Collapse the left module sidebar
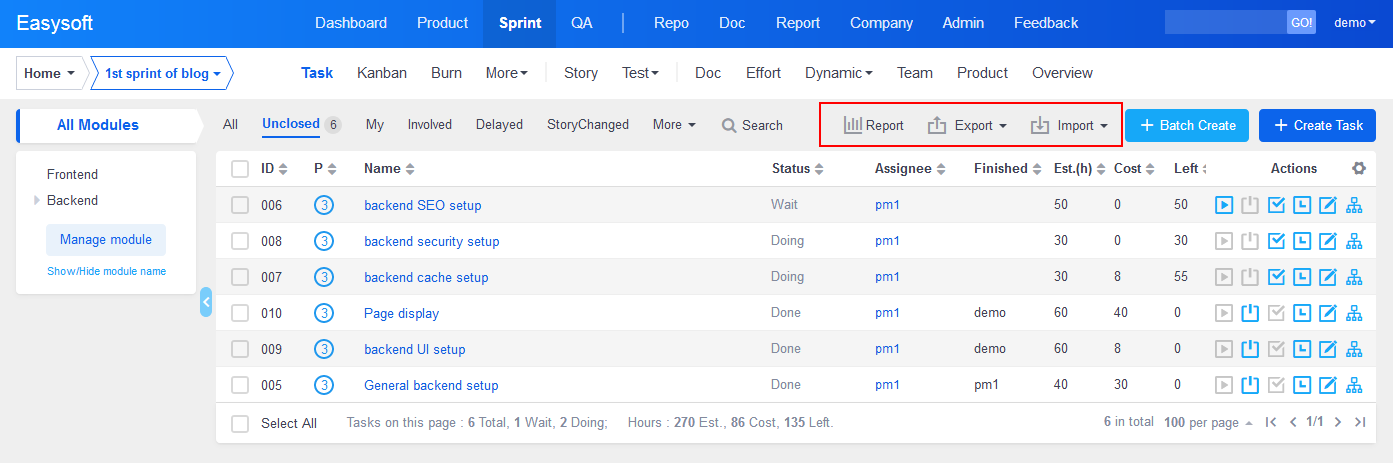 click(x=206, y=301)
